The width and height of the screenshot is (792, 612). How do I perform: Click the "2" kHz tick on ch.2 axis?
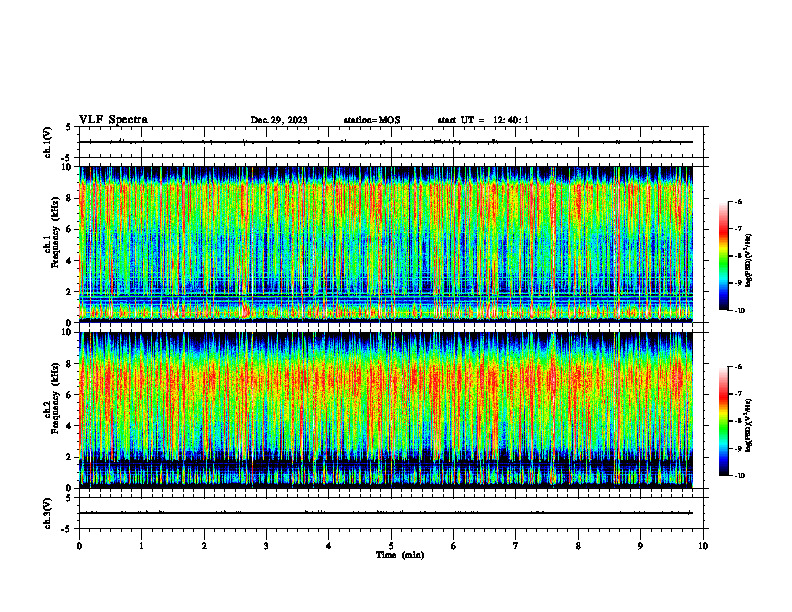(70, 458)
